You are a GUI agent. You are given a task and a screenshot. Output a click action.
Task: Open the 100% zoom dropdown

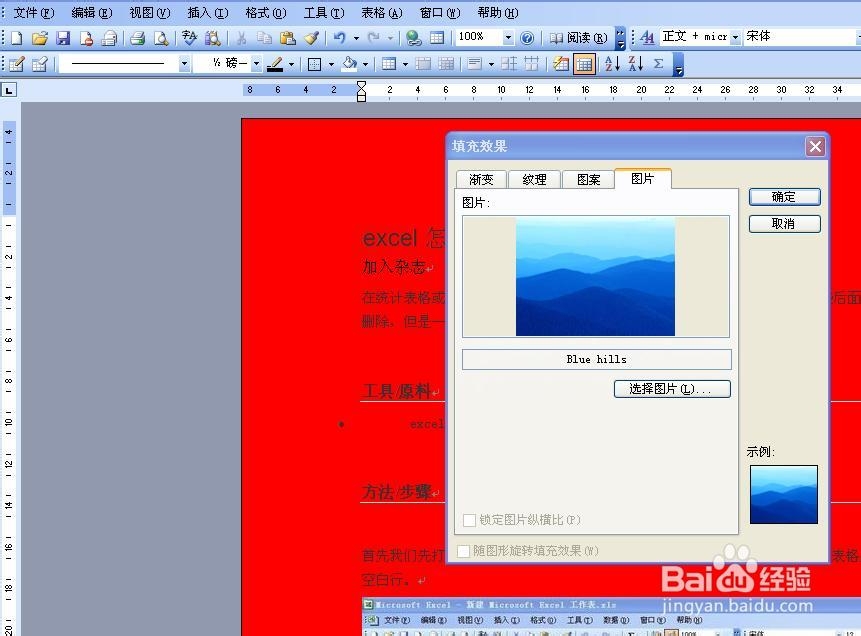[508, 38]
